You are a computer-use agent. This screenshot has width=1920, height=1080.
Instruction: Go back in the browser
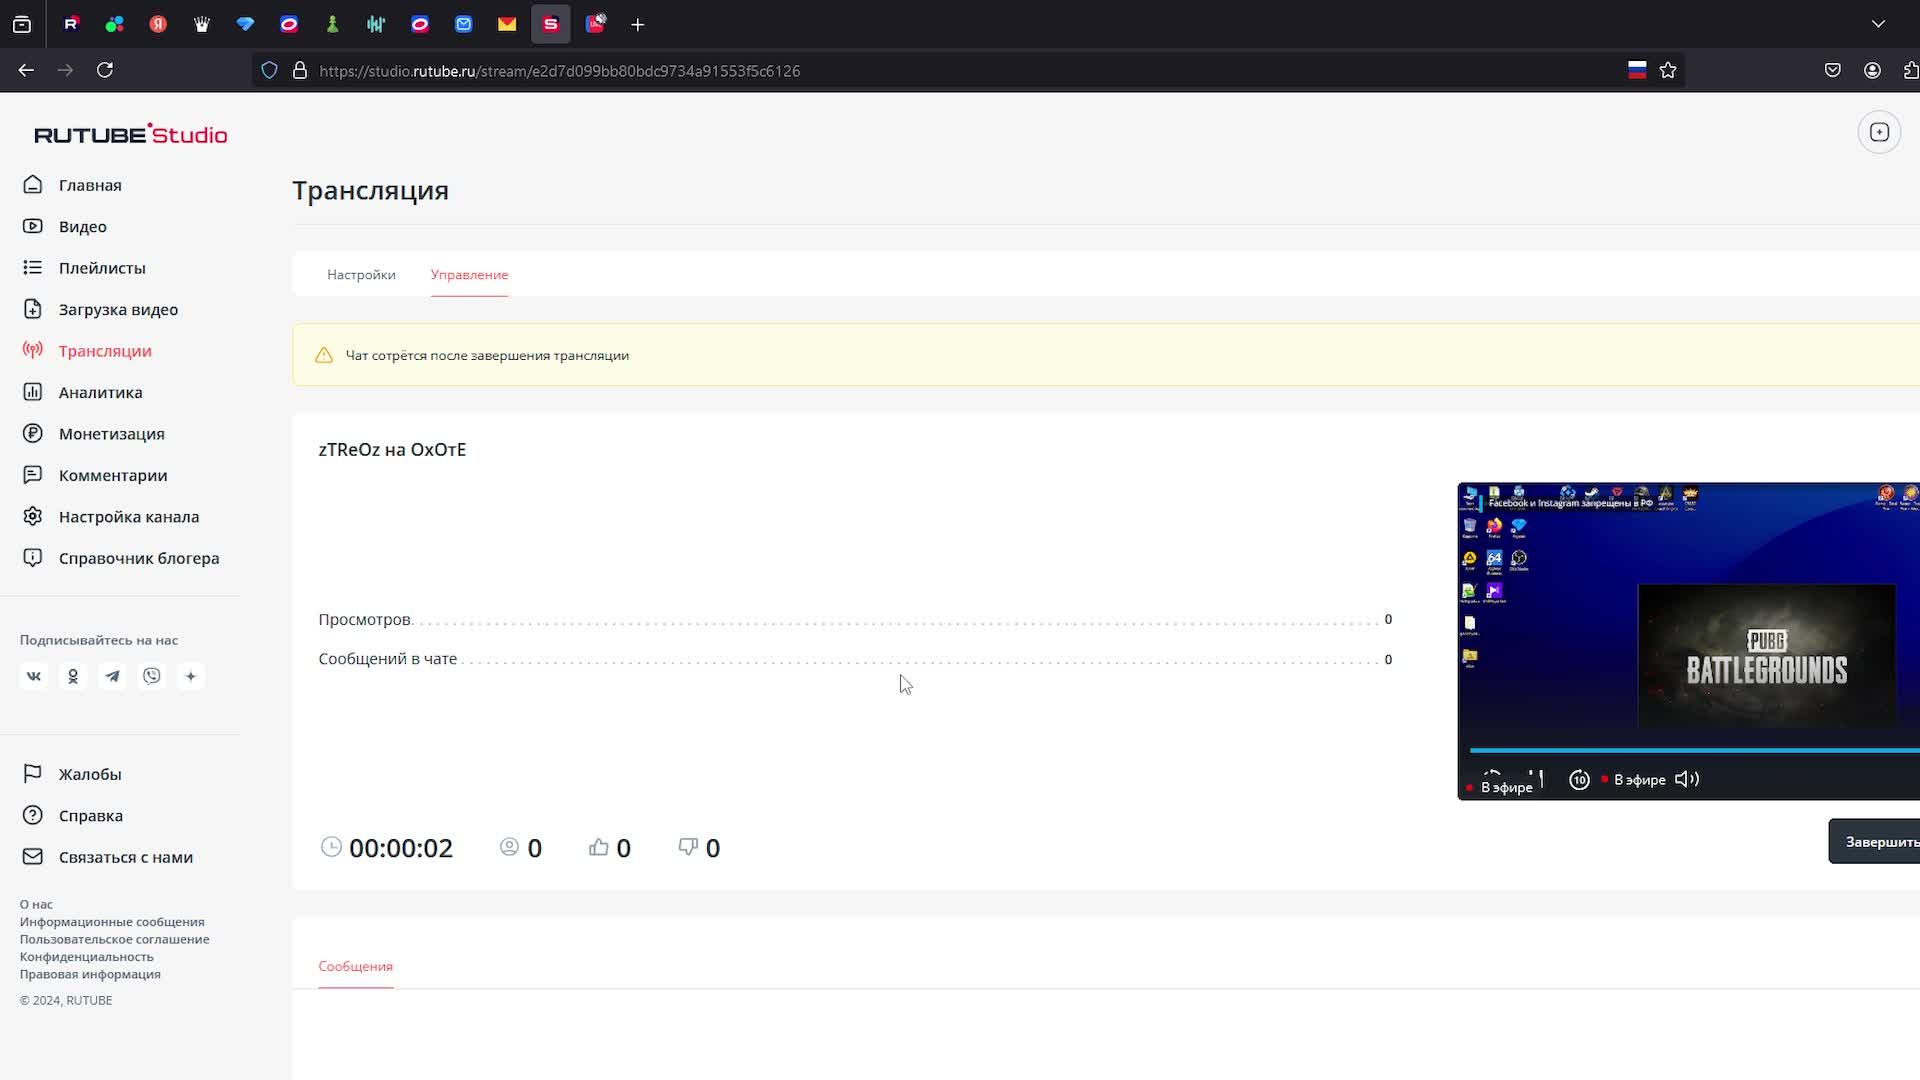pyautogui.click(x=26, y=70)
